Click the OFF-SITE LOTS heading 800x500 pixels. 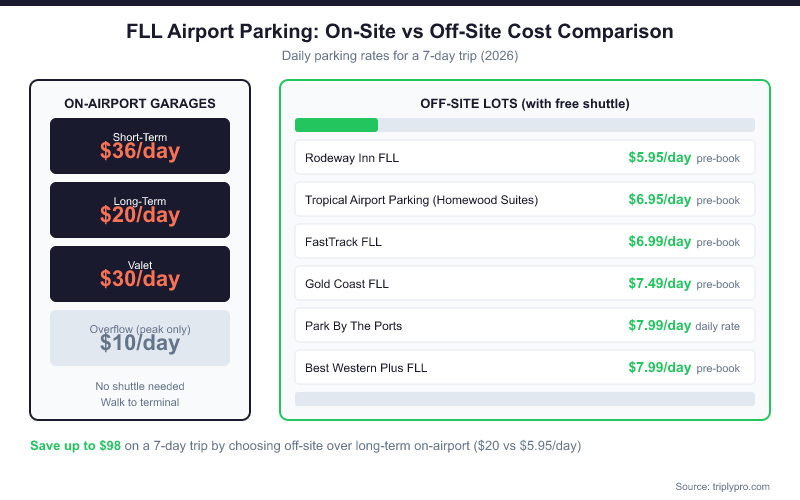pos(524,103)
